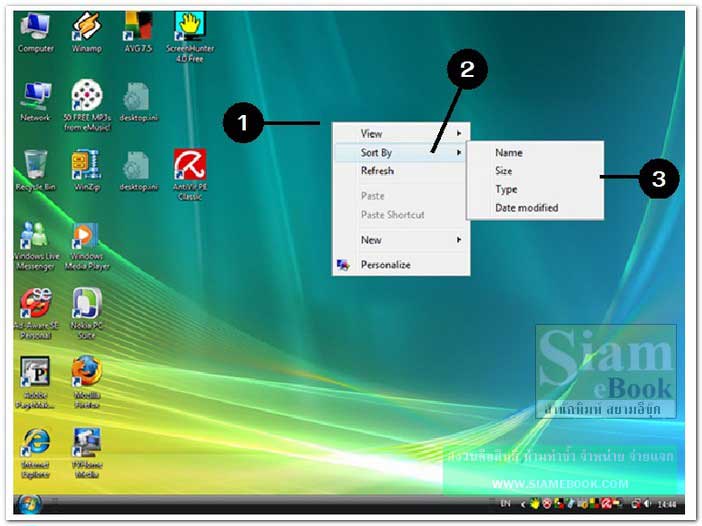The image size is (702, 526).
Task: Select the desktop icon right of Internet Explorer
Action: (x=87, y=454)
